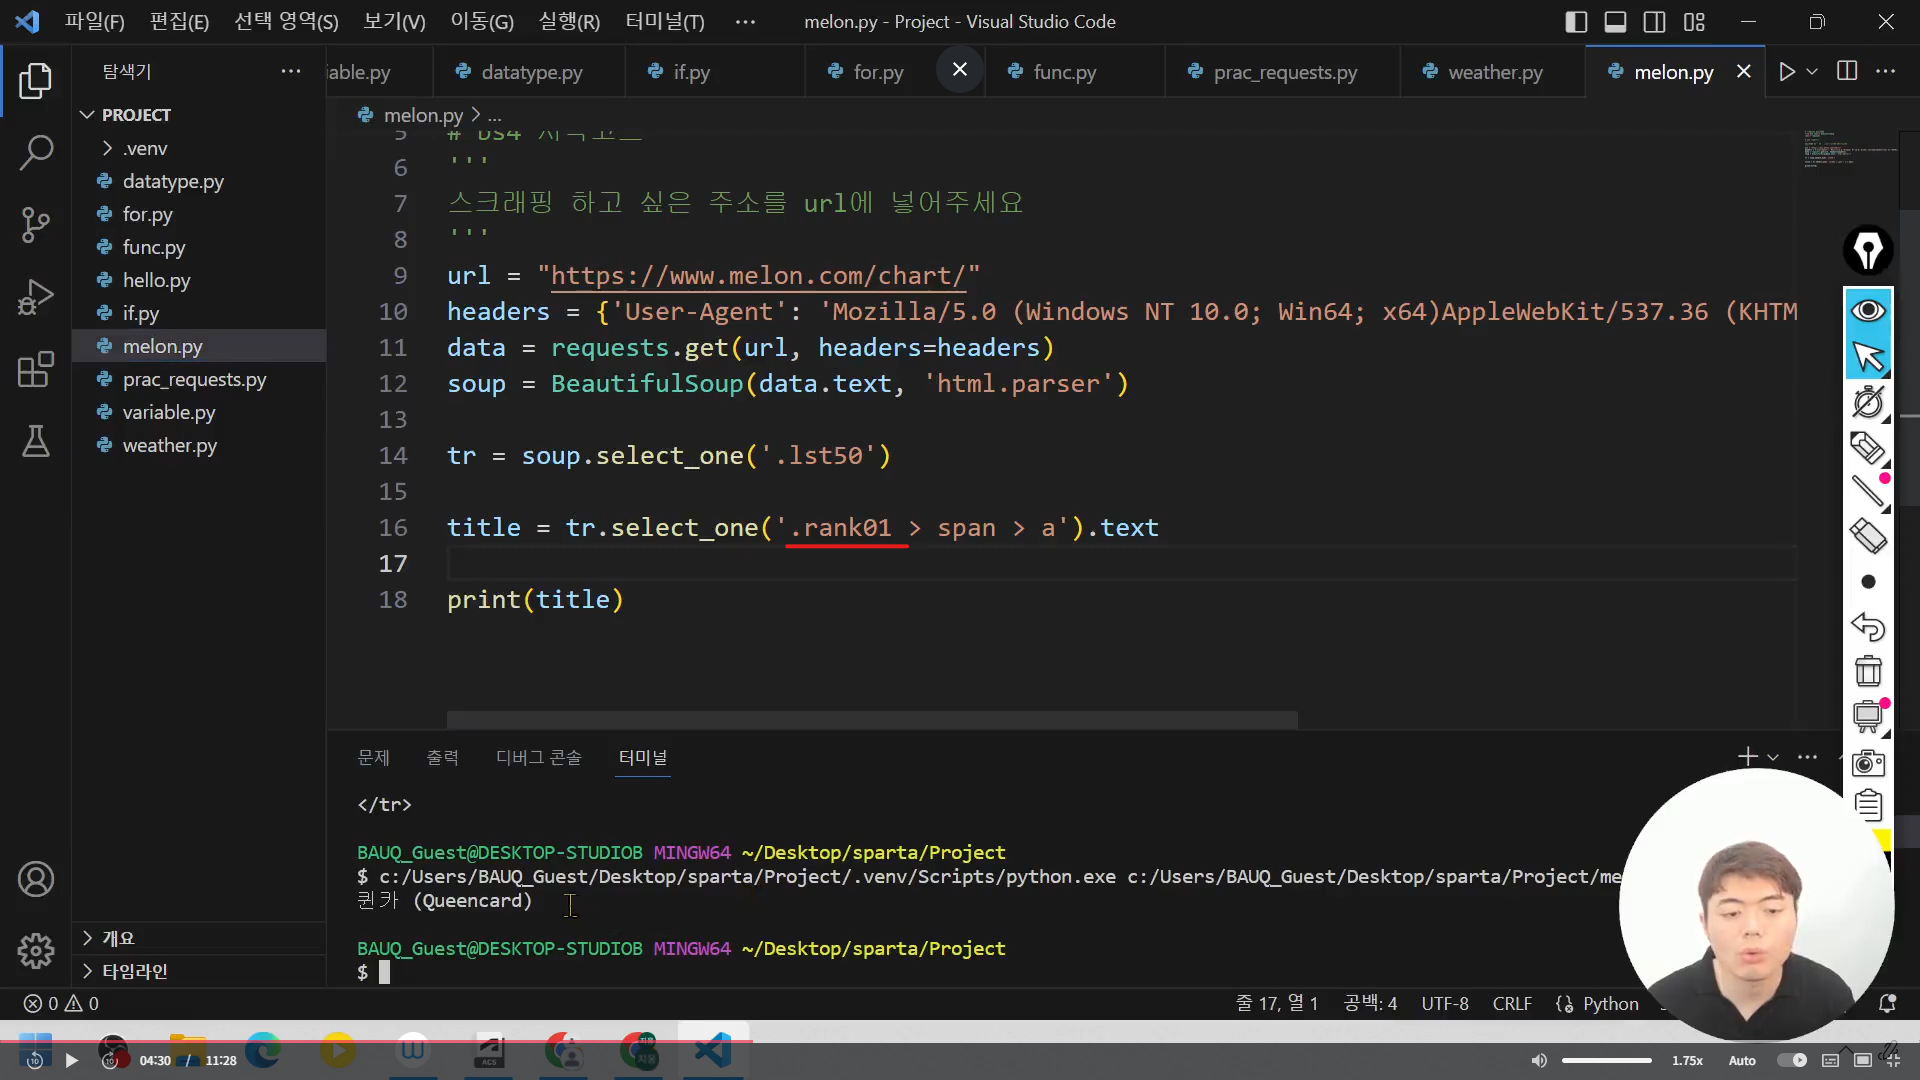This screenshot has width=1920, height=1080.
Task: Take a screenshot with the camera tool
Action: click(x=1868, y=763)
